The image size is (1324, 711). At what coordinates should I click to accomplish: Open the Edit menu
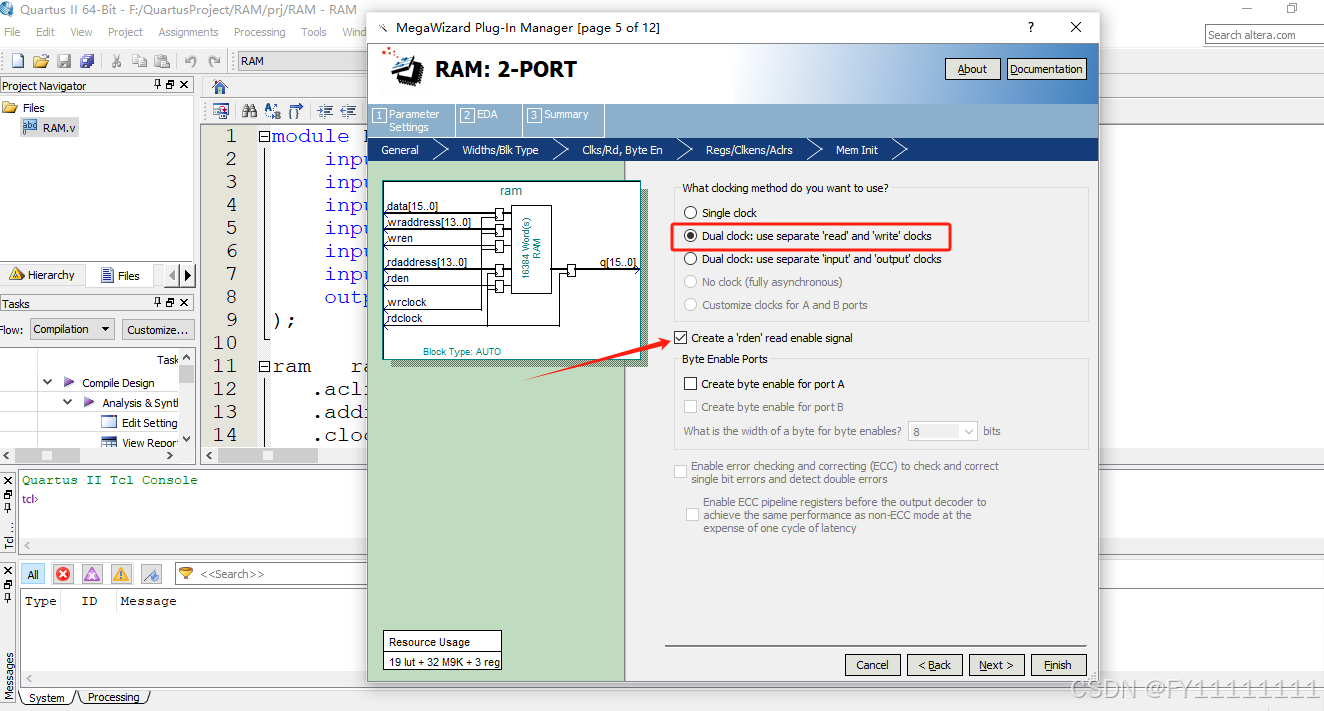(45, 32)
